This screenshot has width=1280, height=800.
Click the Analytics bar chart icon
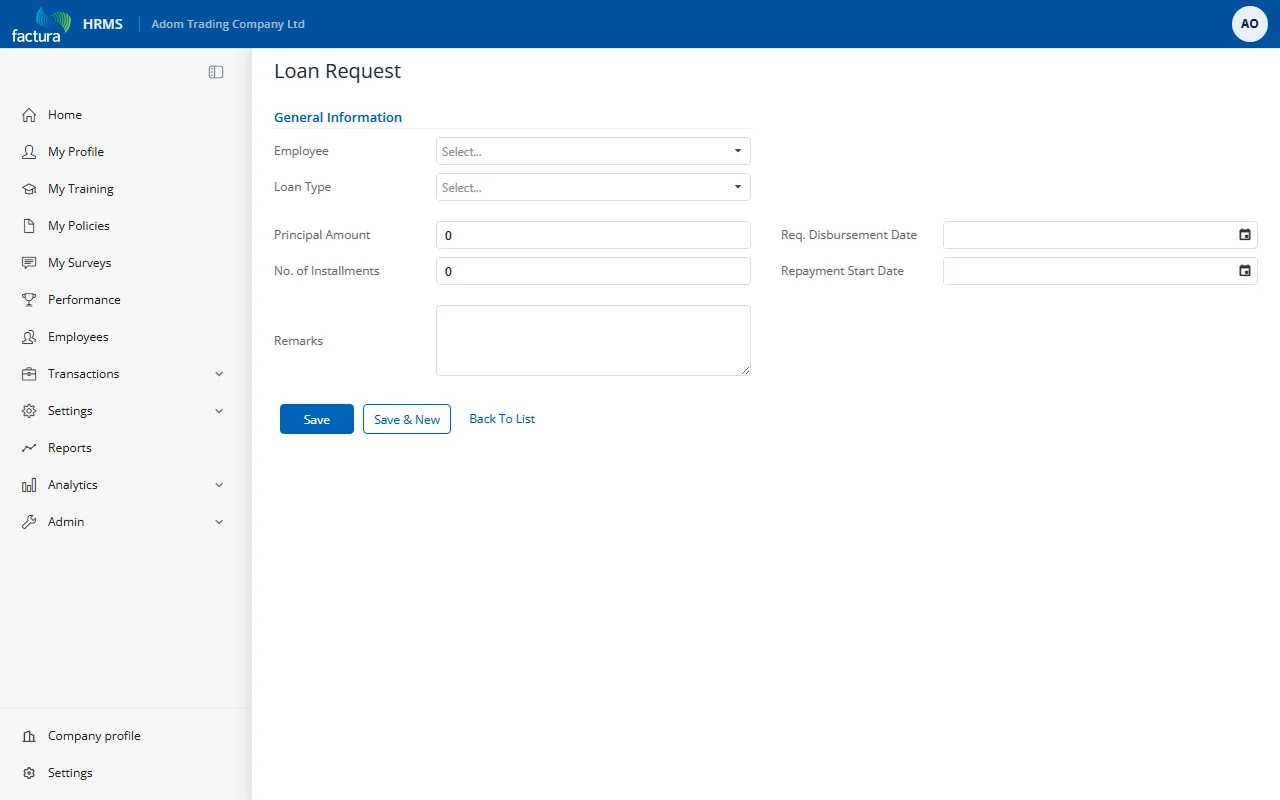pyautogui.click(x=29, y=485)
